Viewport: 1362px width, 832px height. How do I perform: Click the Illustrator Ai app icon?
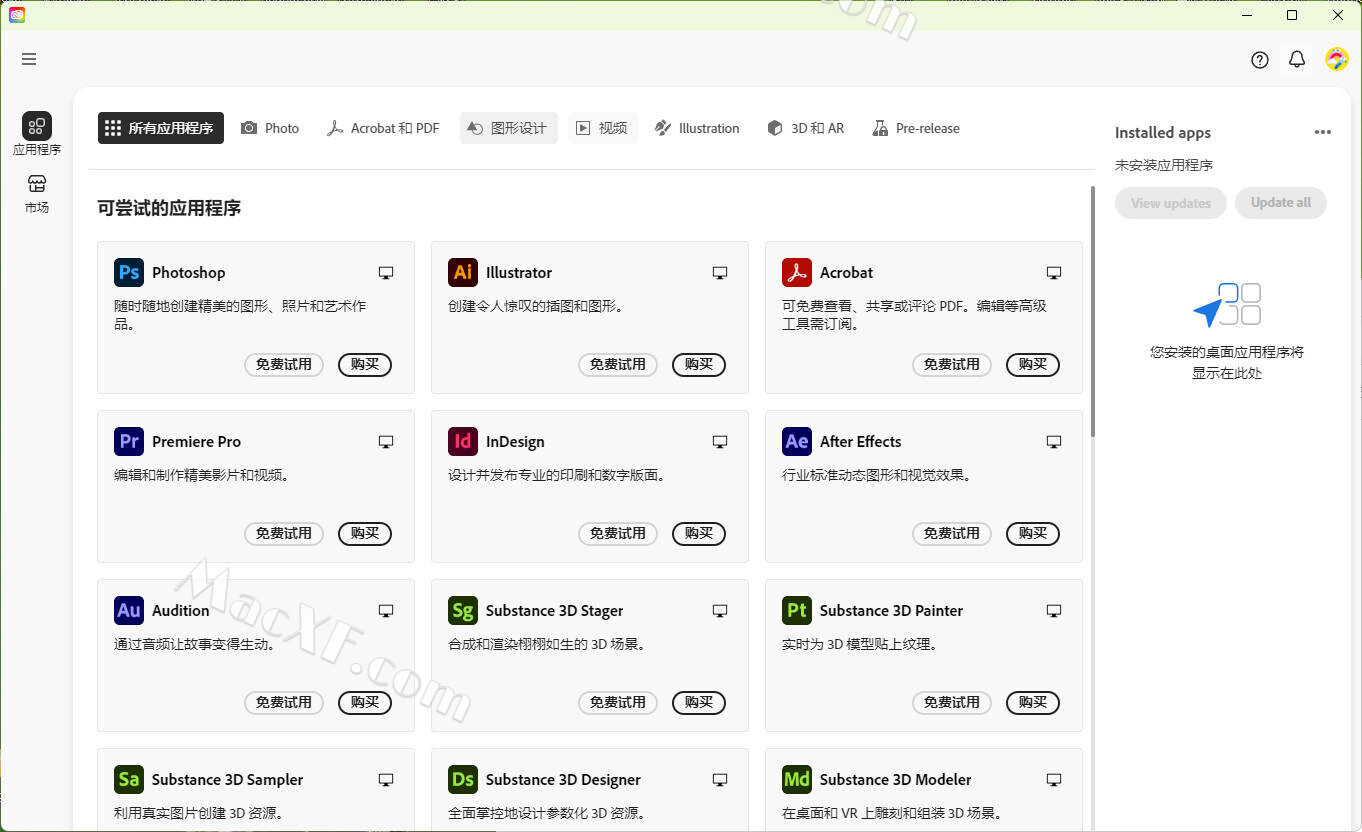(x=463, y=272)
